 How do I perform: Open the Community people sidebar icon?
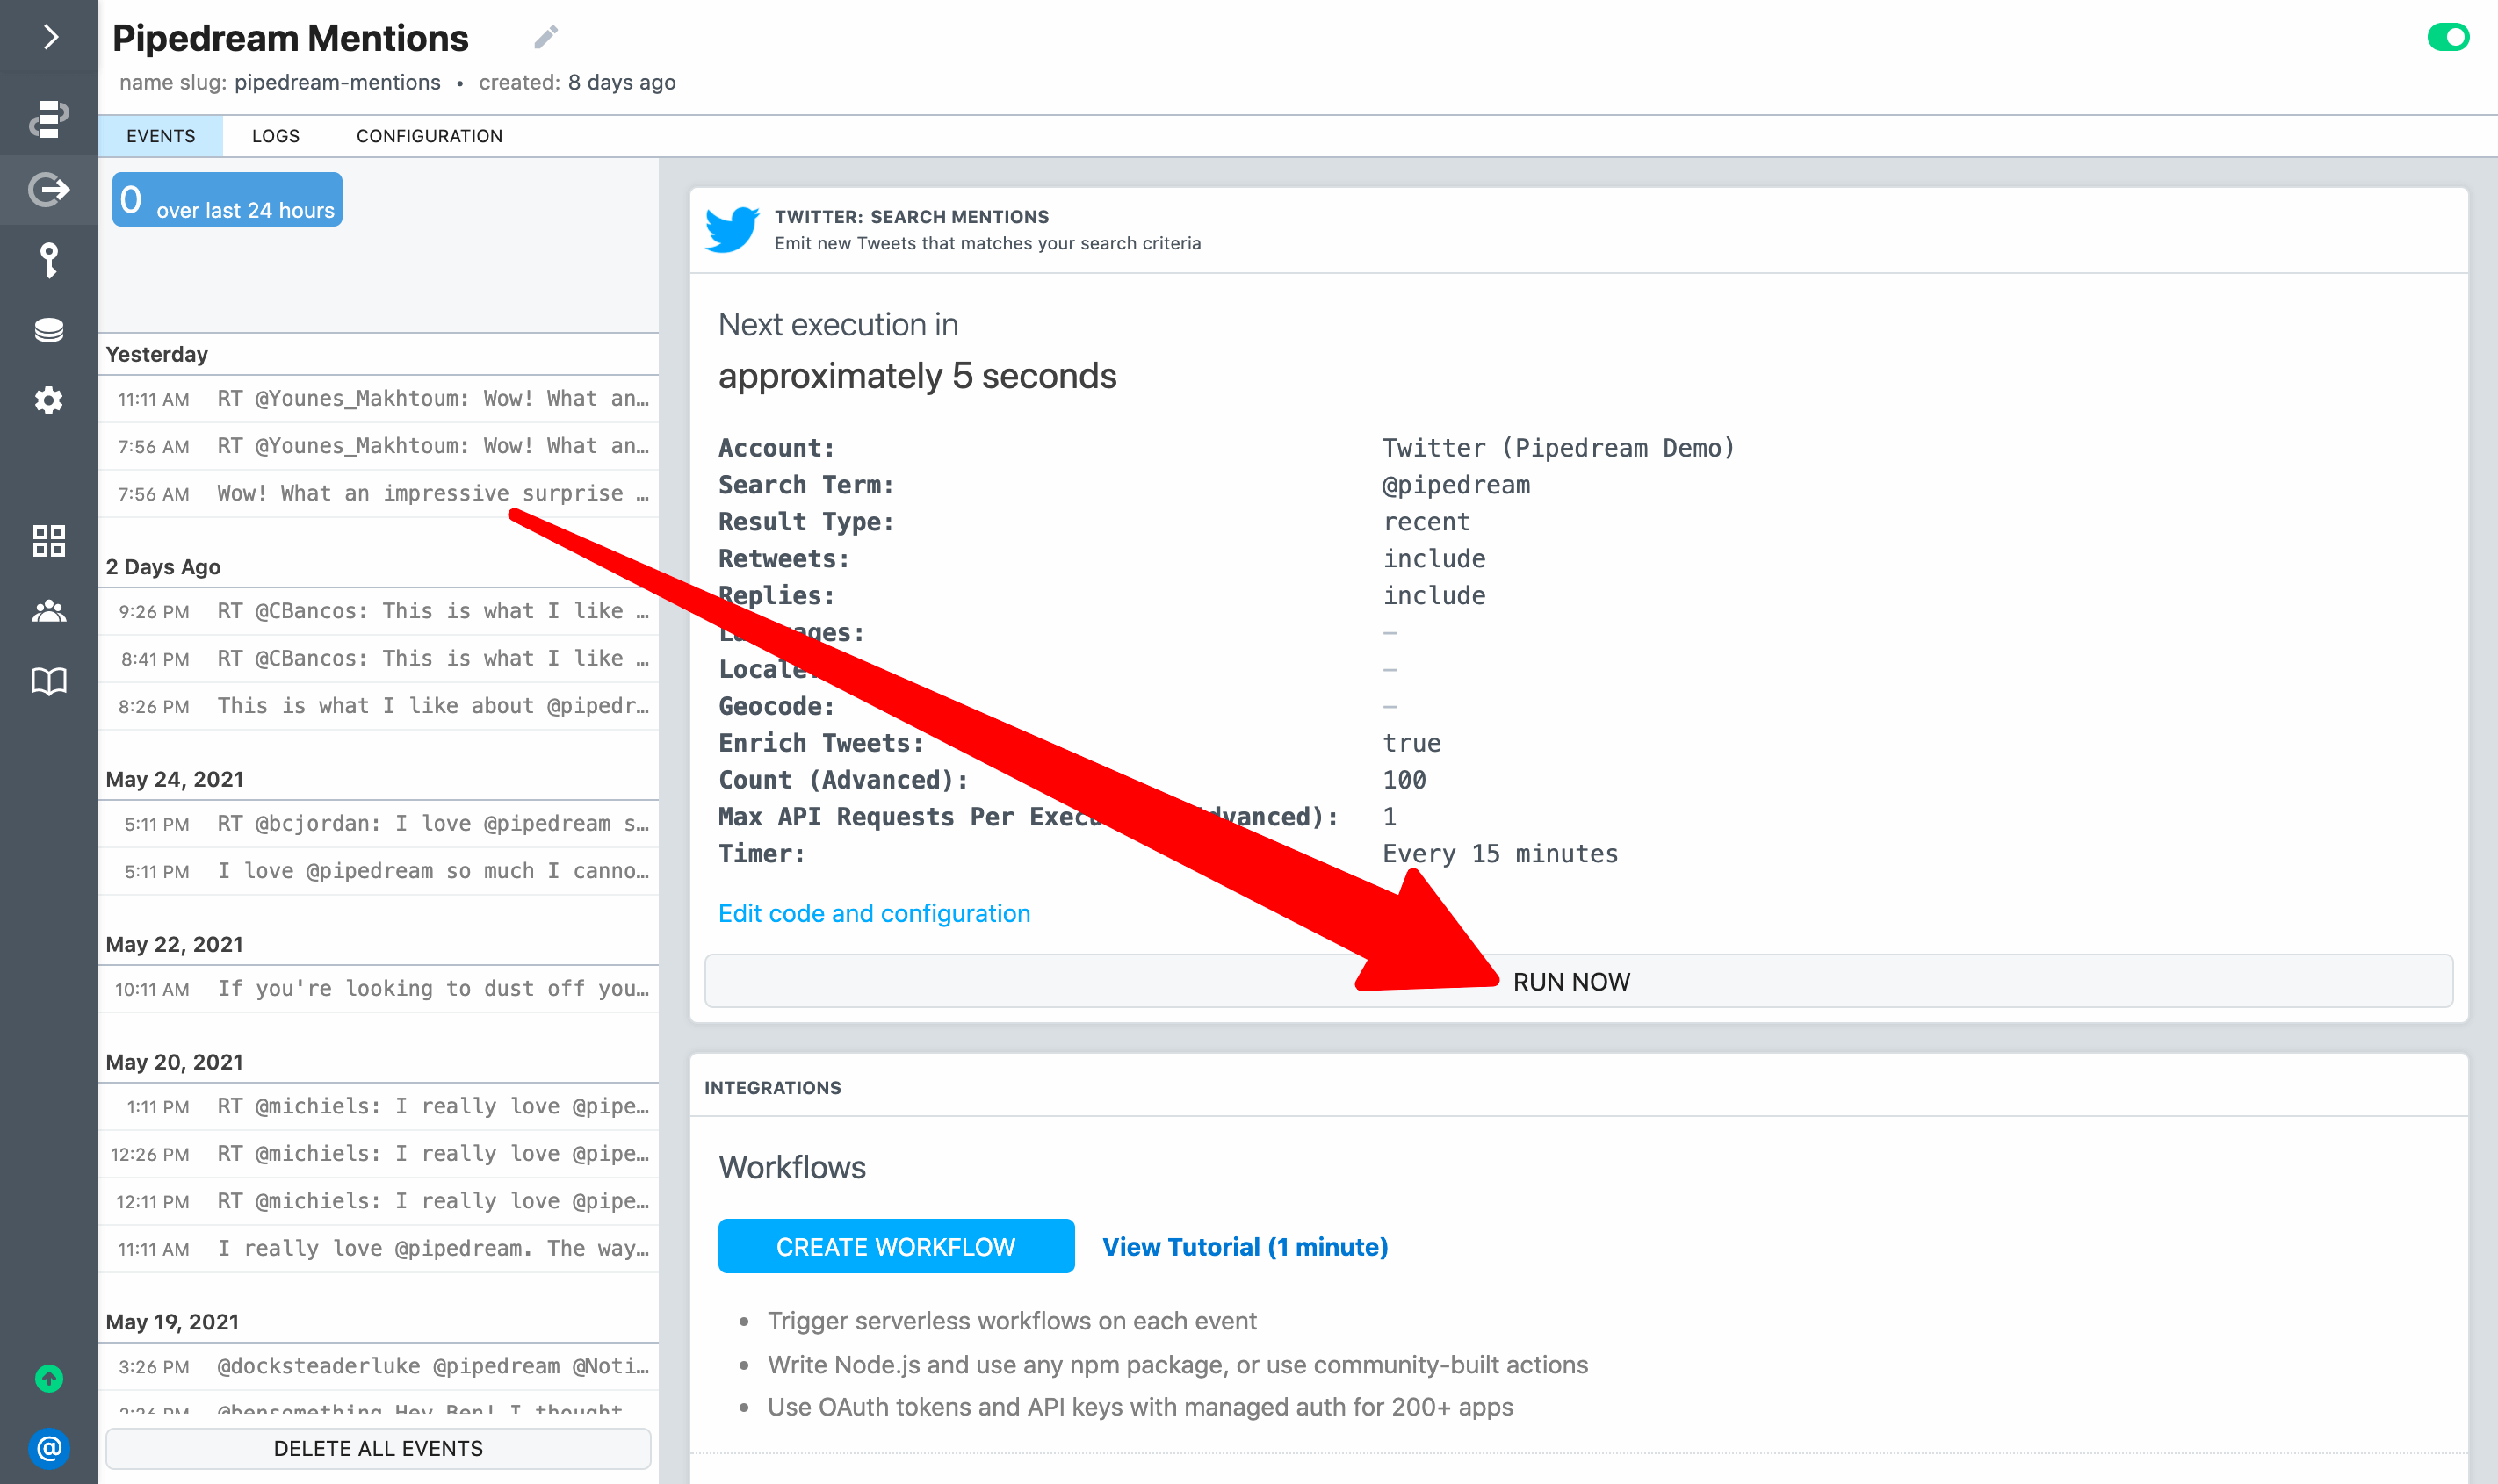tap(48, 611)
